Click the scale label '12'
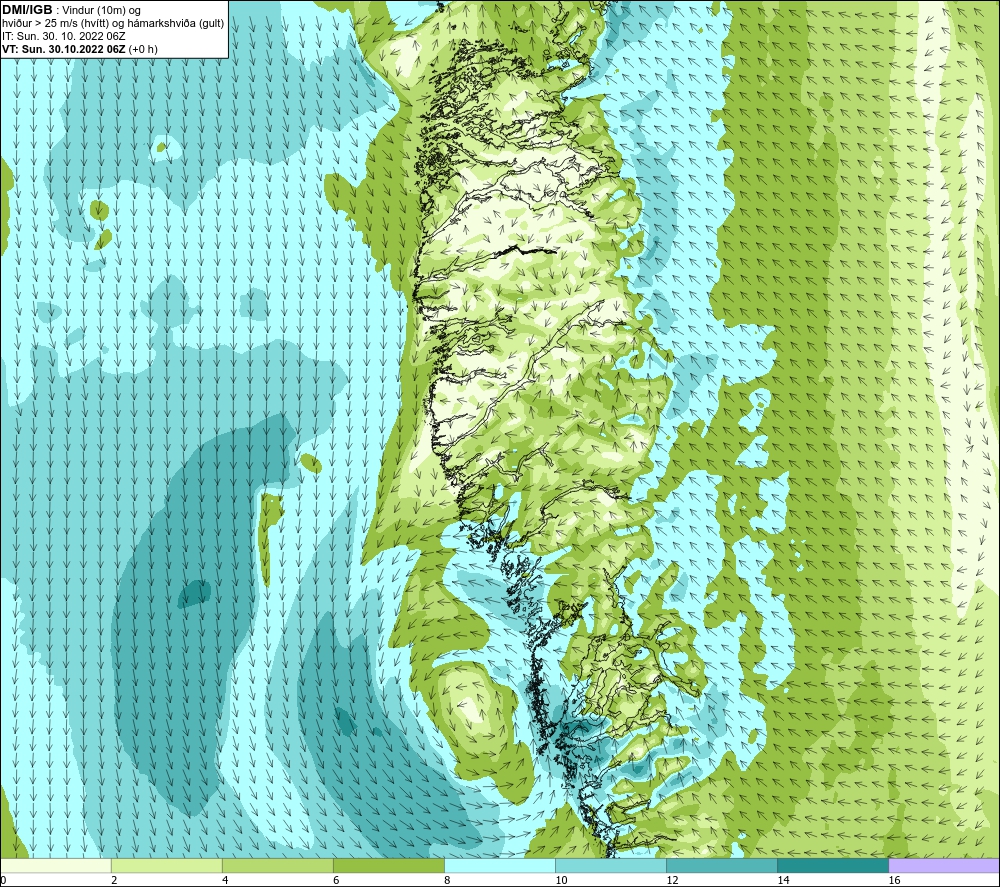This screenshot has width=1000, height=887. (672, 880)
